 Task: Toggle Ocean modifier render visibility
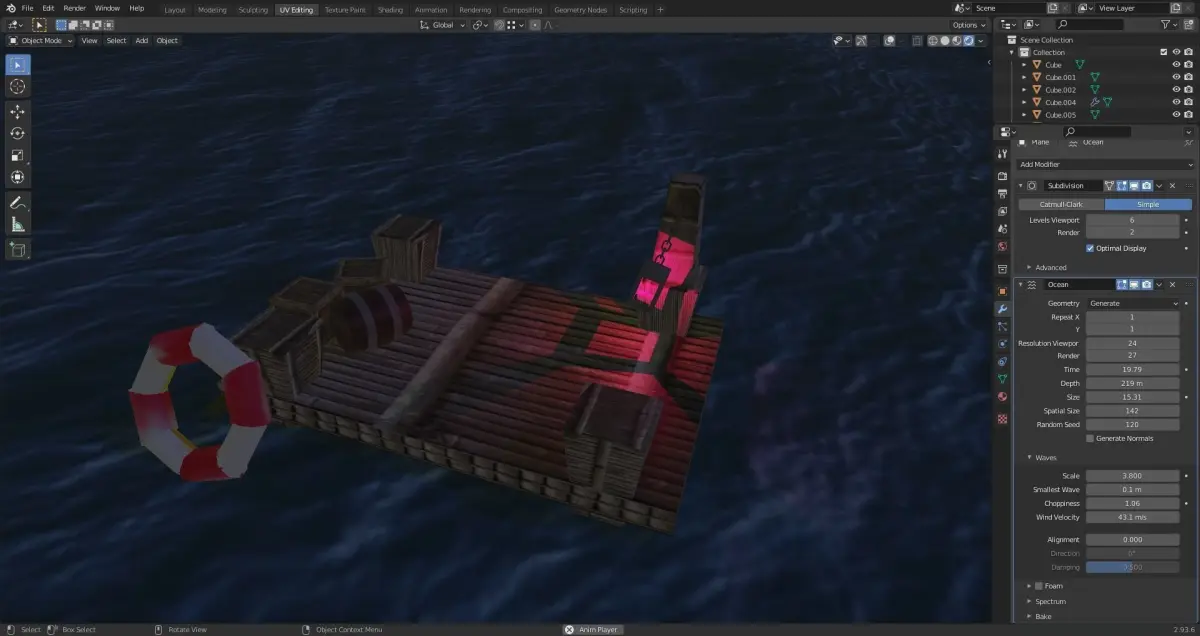point(1146,285)
